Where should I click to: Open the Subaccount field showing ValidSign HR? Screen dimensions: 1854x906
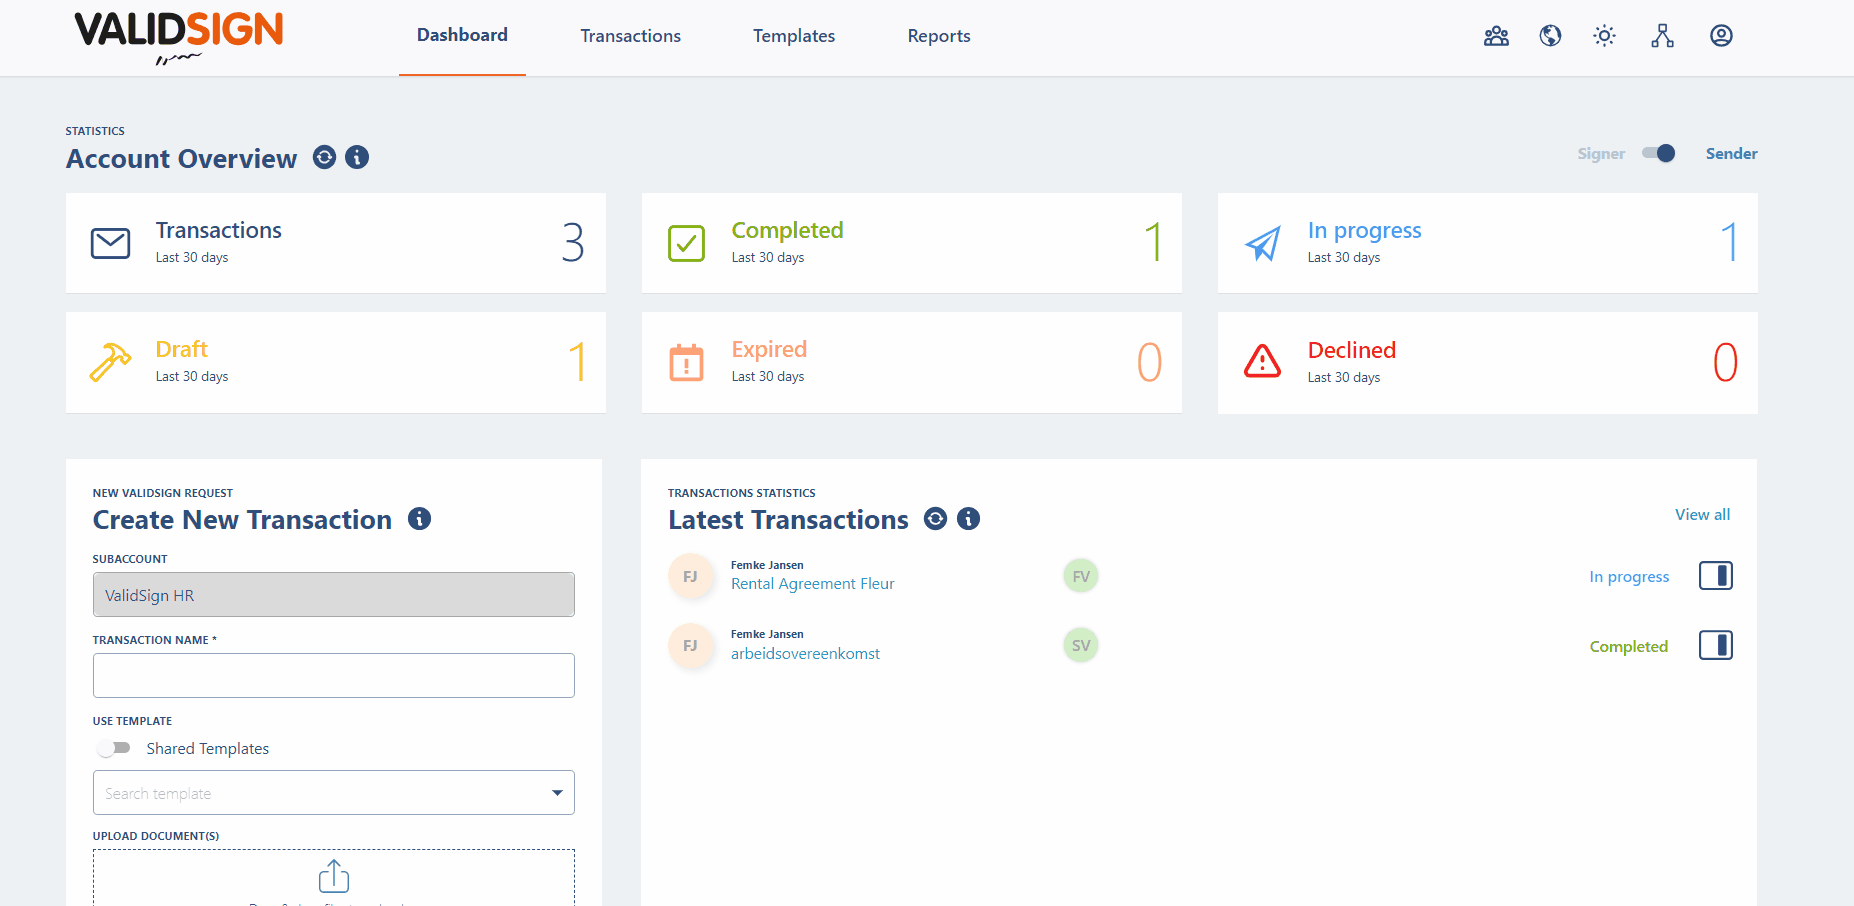(333, 594)
